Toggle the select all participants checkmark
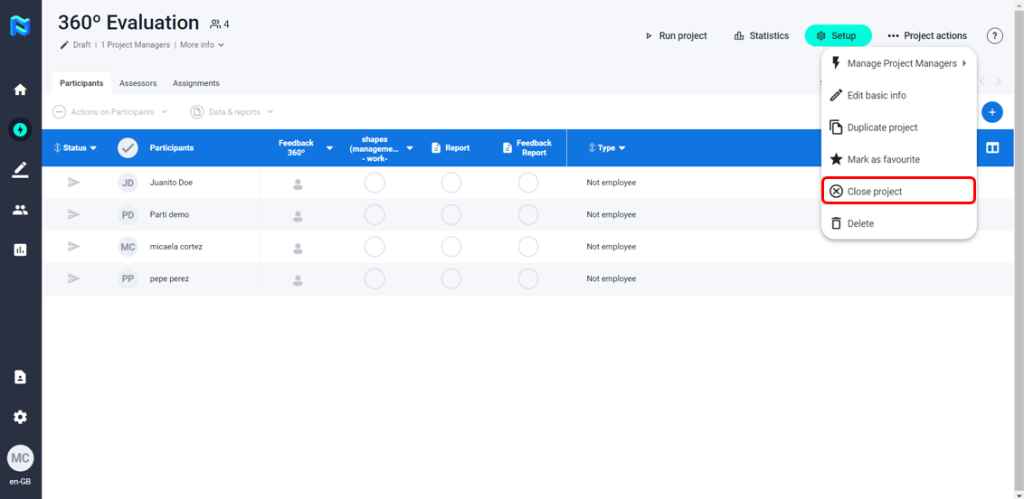Viewport: 1024px width, 499px height. coord(127,148)
